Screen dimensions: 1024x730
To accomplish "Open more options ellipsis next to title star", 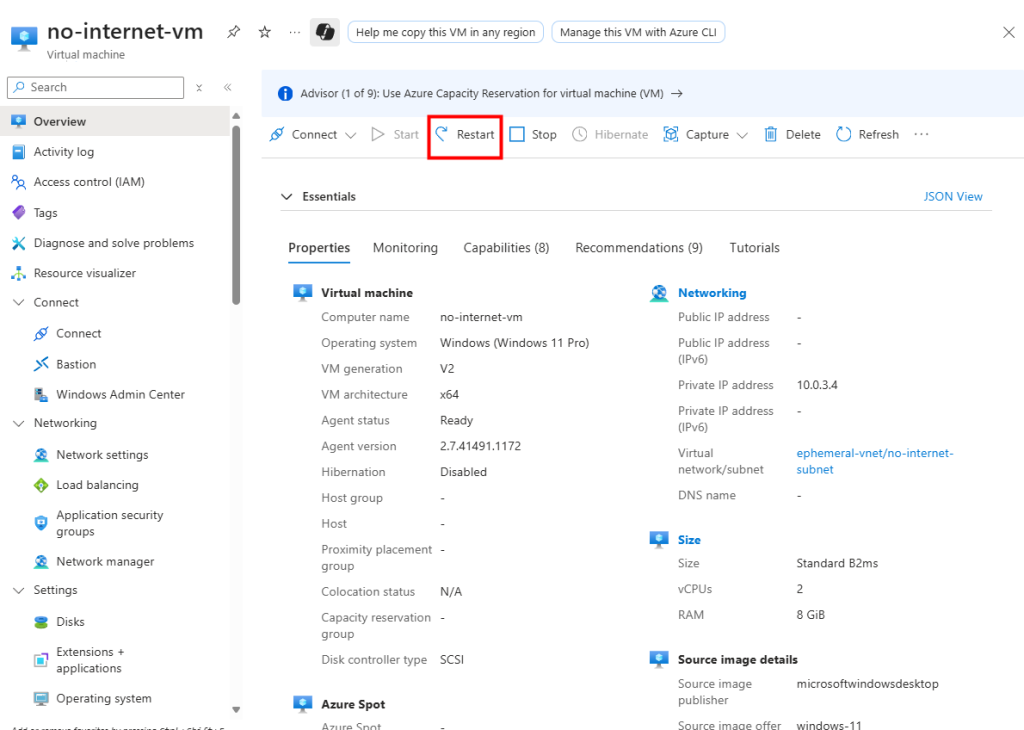I will [x=295, y=32].
